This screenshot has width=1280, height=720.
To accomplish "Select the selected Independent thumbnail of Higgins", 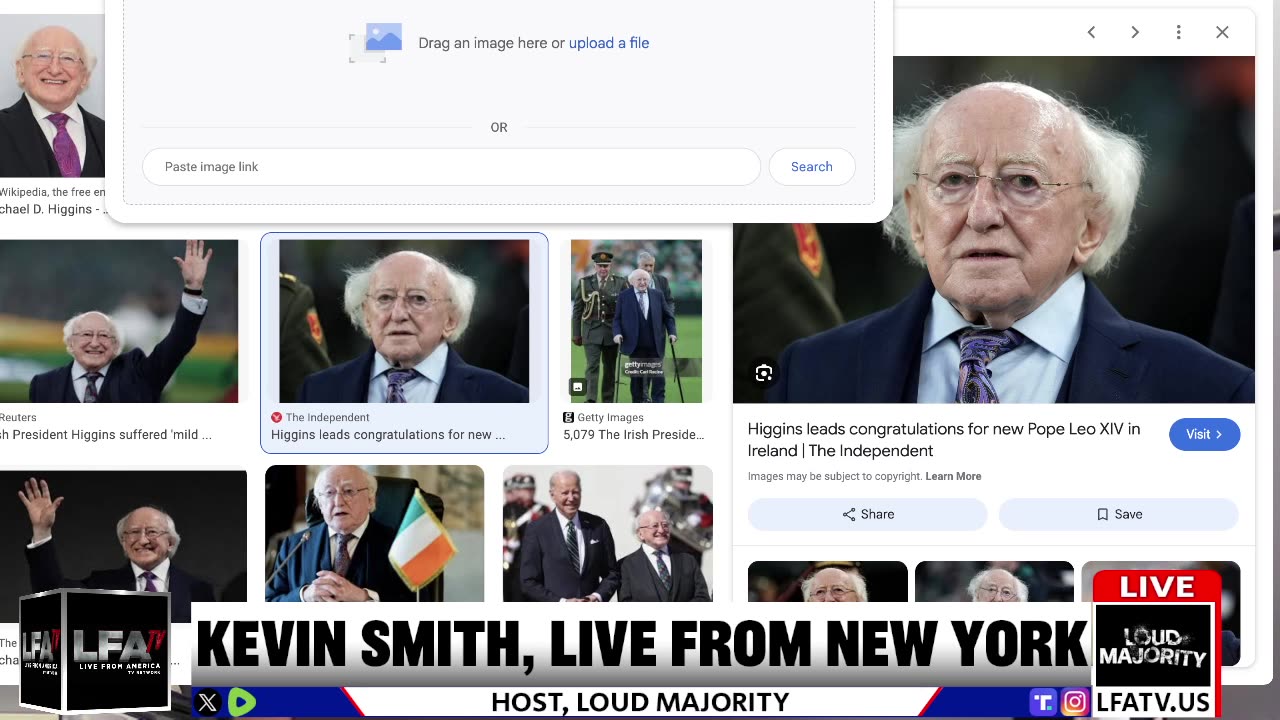I will pyautogui.click(x=404, y=321).
